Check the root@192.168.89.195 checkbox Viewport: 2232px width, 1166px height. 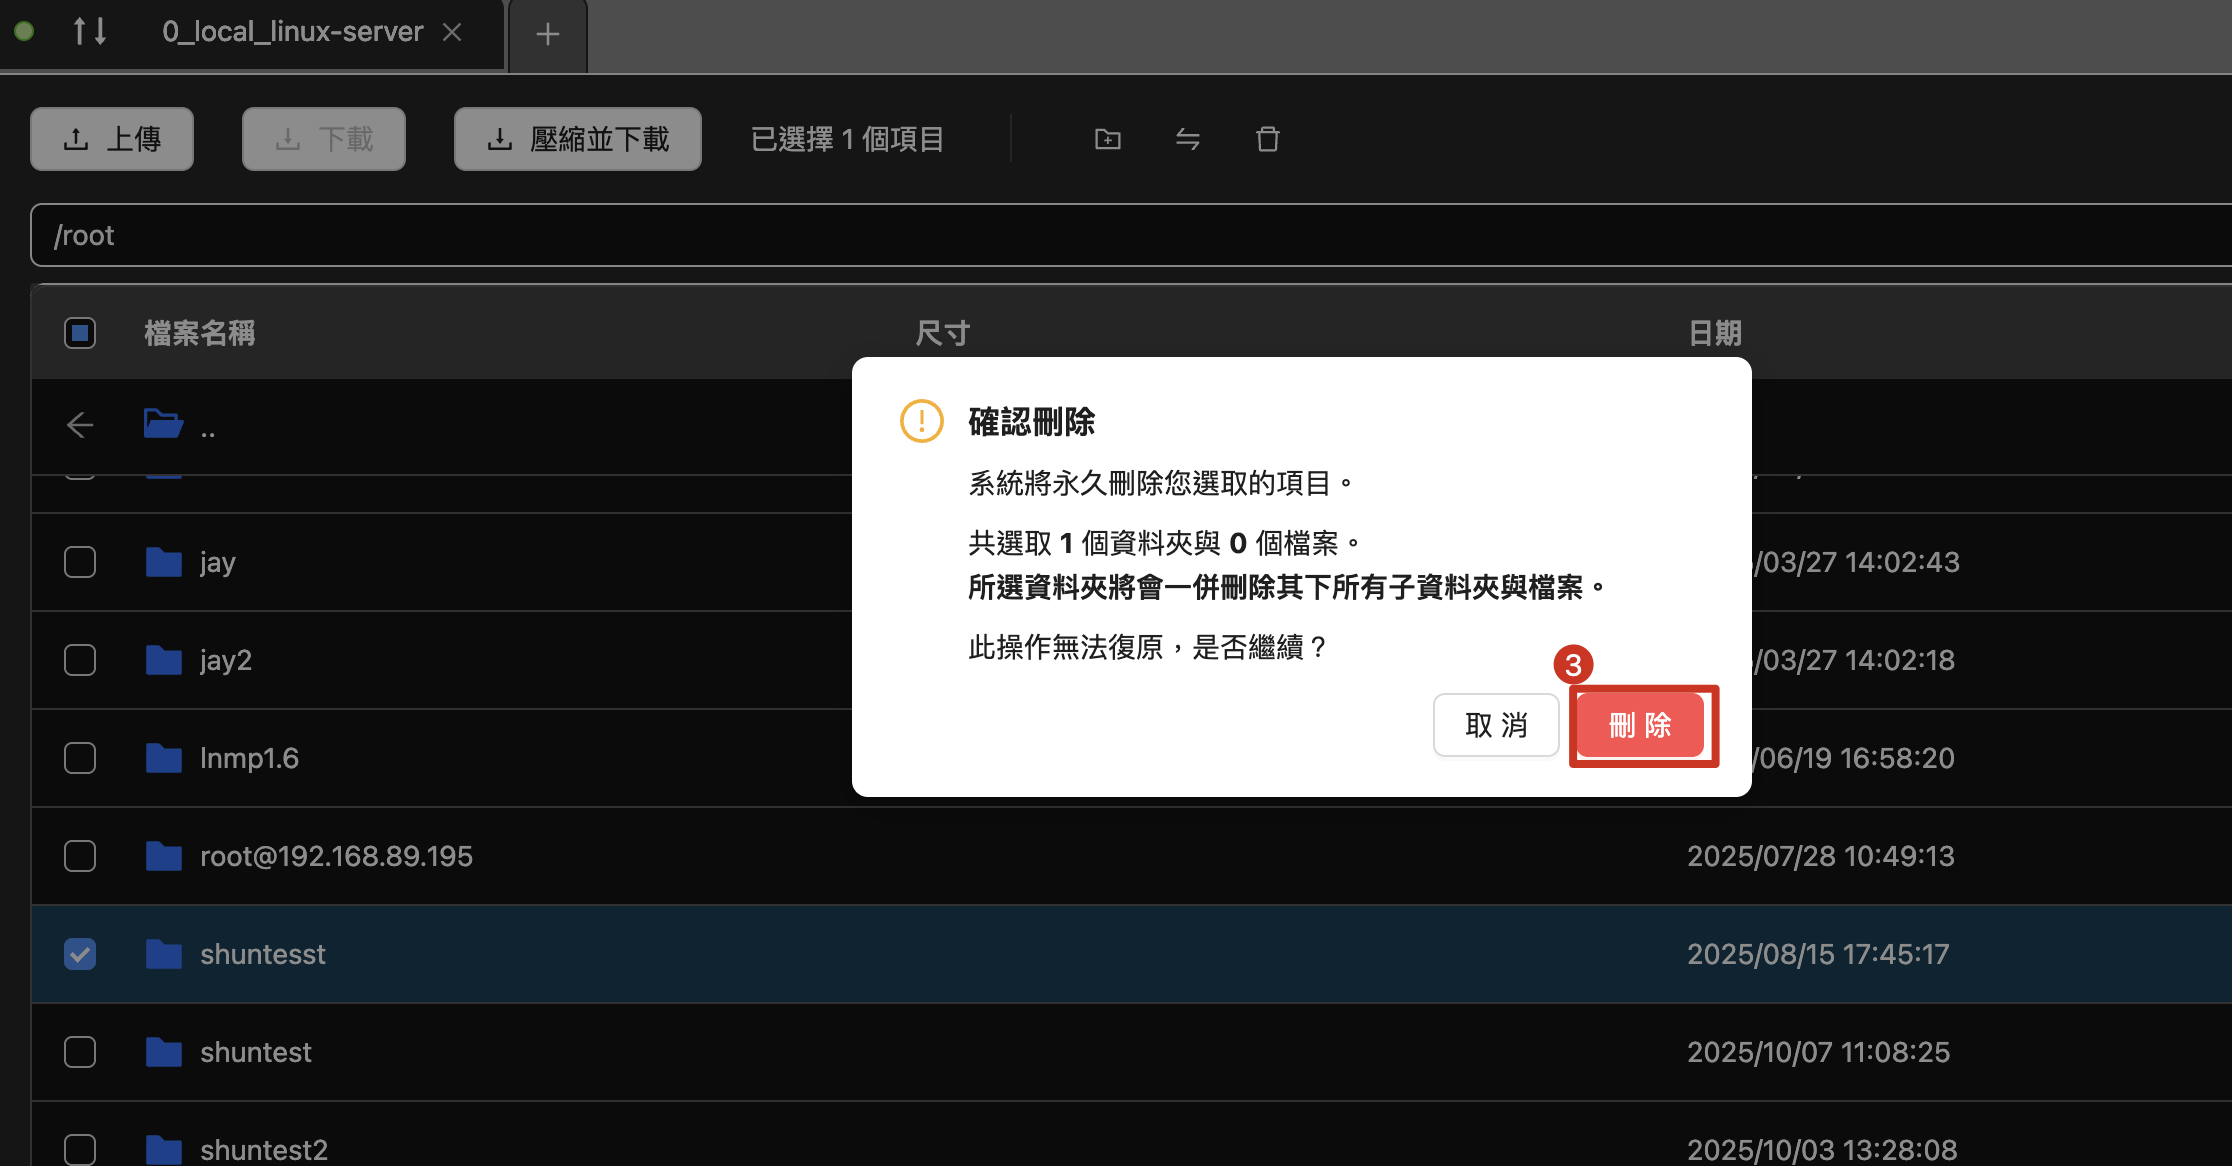(80, 856)
